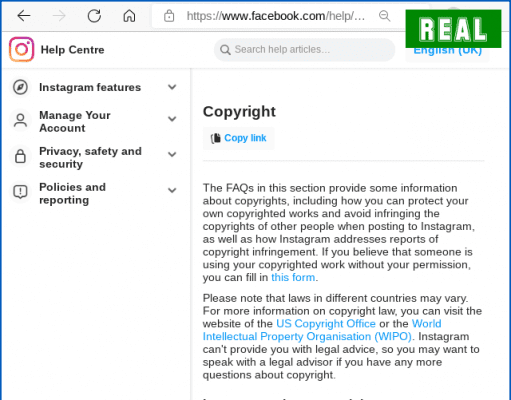The height and width of the screenshot is (400, 511).
Task: Click the clipboard icon in the Copy link button
Action: tap(215, 138)
